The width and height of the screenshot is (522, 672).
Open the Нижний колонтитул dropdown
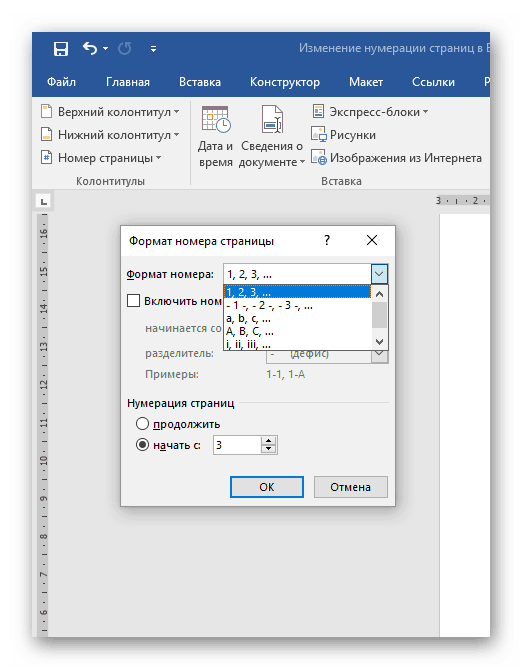[x=110, y=135]
